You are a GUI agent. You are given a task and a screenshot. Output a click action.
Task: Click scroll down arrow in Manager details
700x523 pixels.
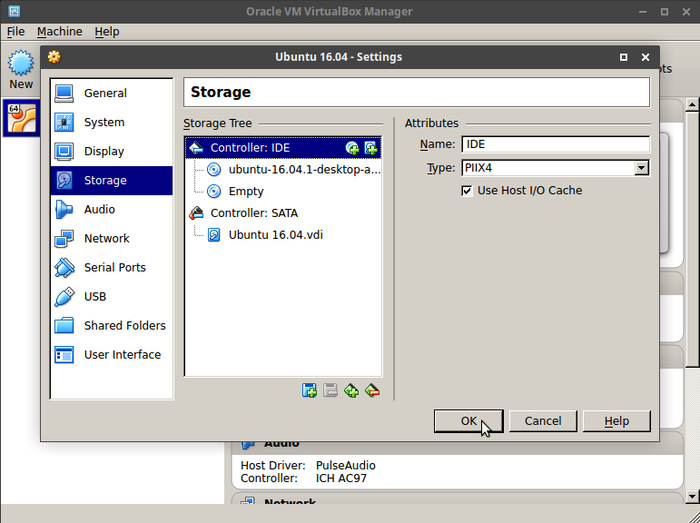click(692, 495)
